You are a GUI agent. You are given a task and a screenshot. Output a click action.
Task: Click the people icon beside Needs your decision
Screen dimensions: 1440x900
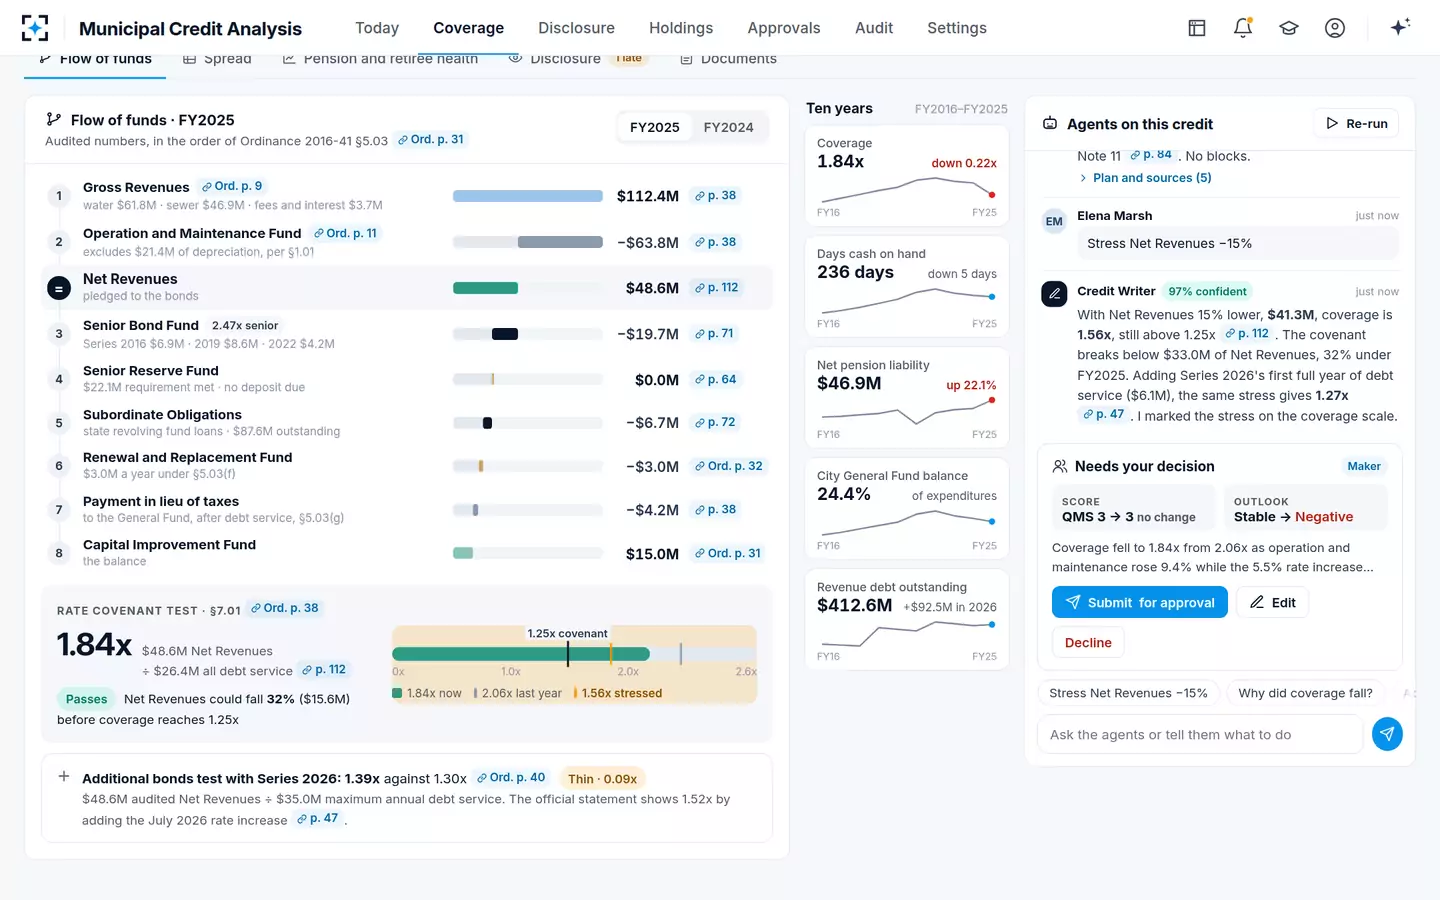pyautogui.click(x=1060, y=466)
